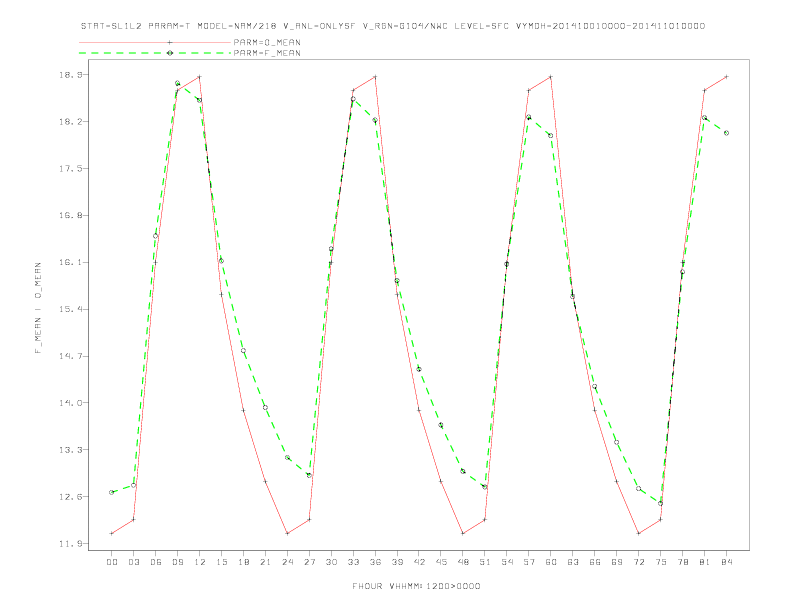Click x-axis forecast hour label 51
The height and width of the screenshot is (612, 792).
[485, 562]
